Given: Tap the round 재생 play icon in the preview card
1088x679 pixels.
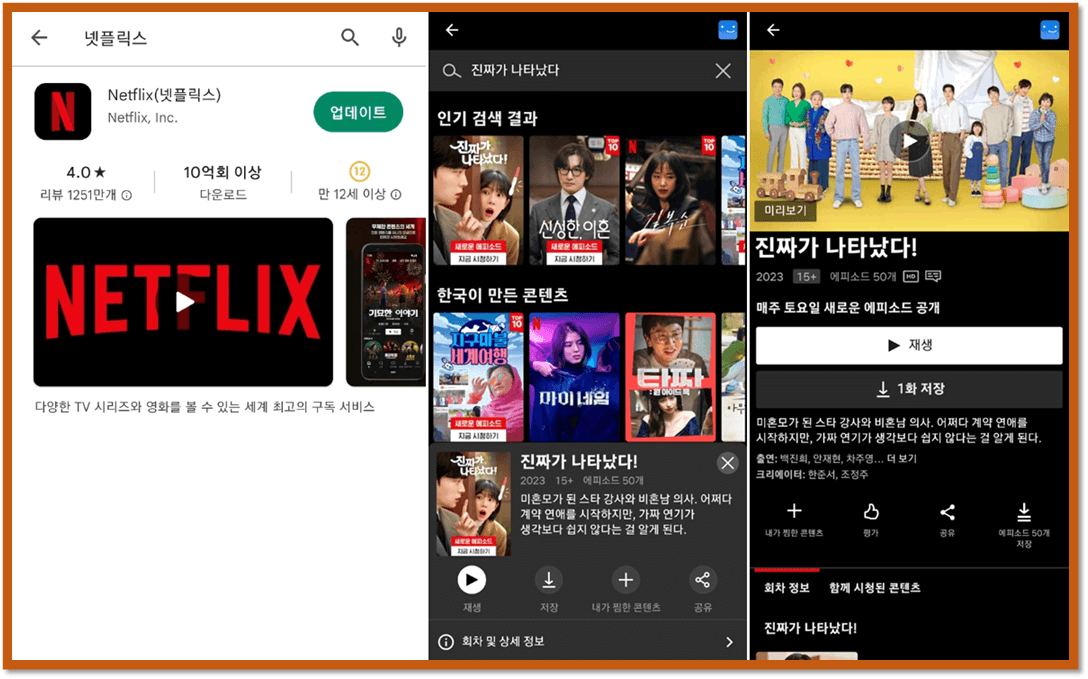Looking at the screenshot, I should click(x=472, y=580).
